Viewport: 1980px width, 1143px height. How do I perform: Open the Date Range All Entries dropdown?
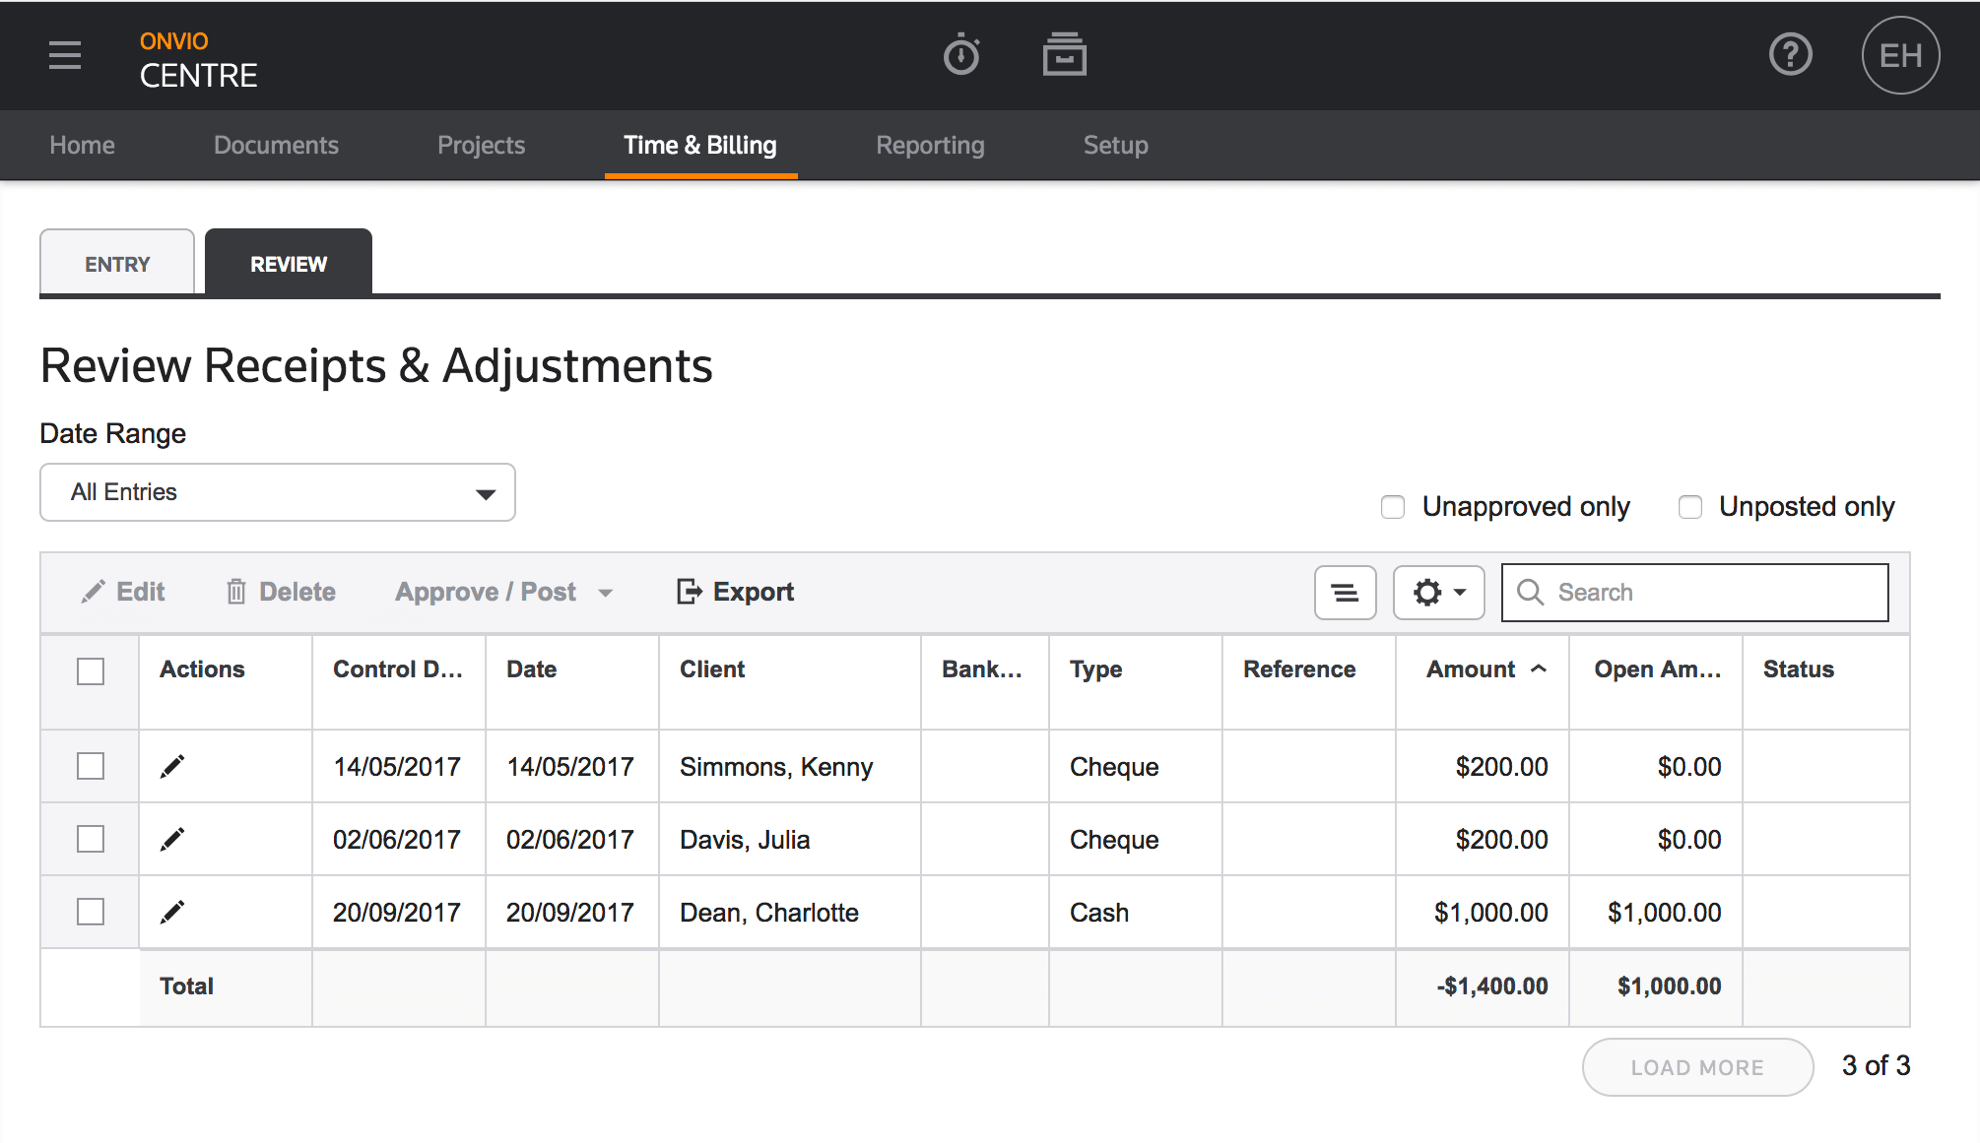pos(277,492)
